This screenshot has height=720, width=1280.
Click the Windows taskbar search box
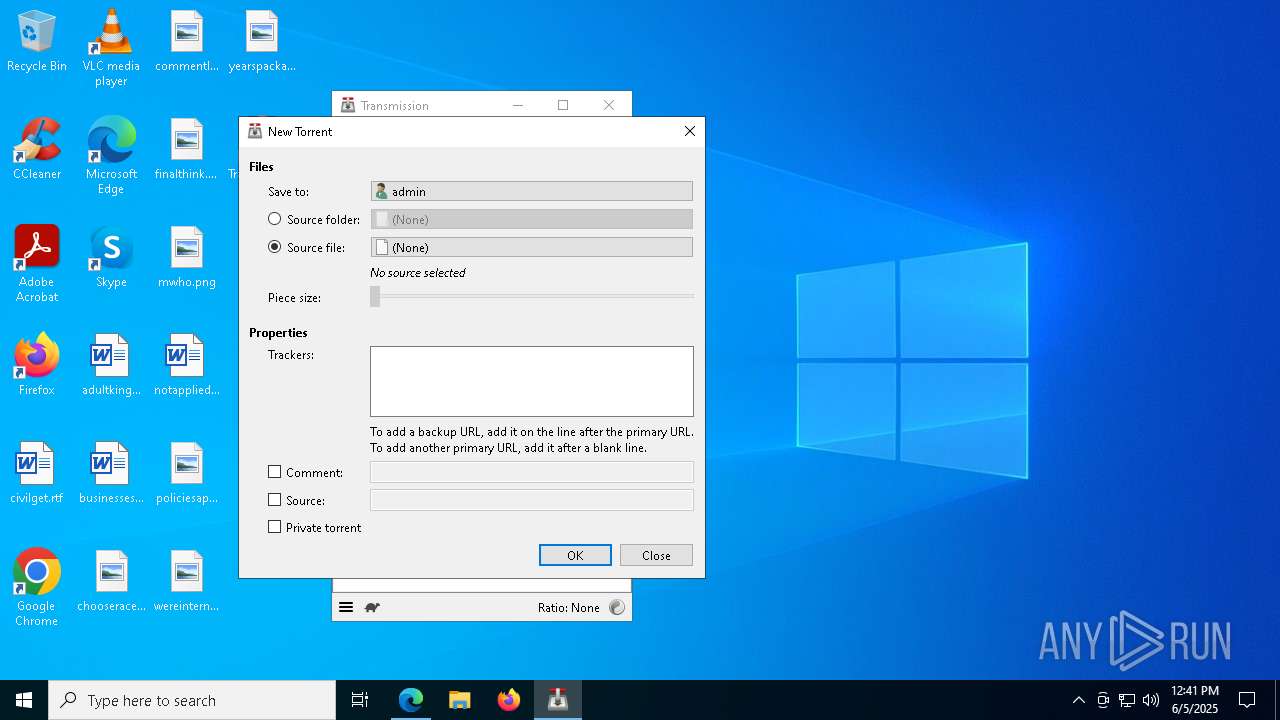(192, 700)
